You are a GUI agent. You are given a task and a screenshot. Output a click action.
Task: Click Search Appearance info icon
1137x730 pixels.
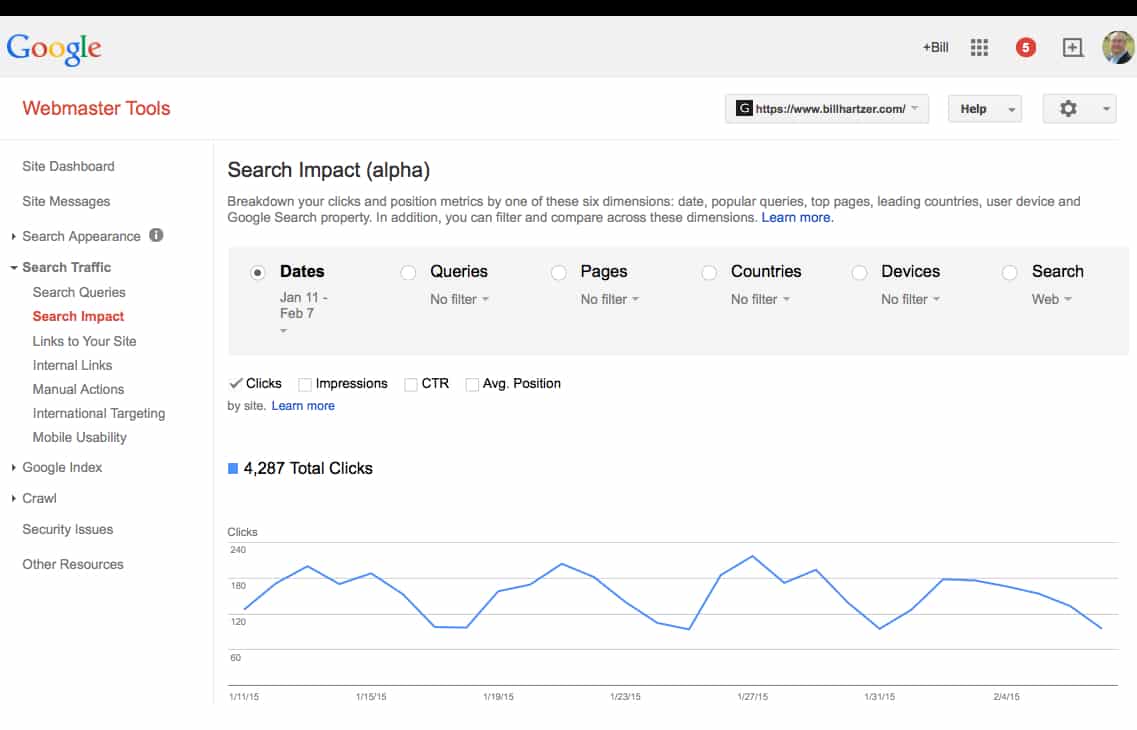coord(156,236)
